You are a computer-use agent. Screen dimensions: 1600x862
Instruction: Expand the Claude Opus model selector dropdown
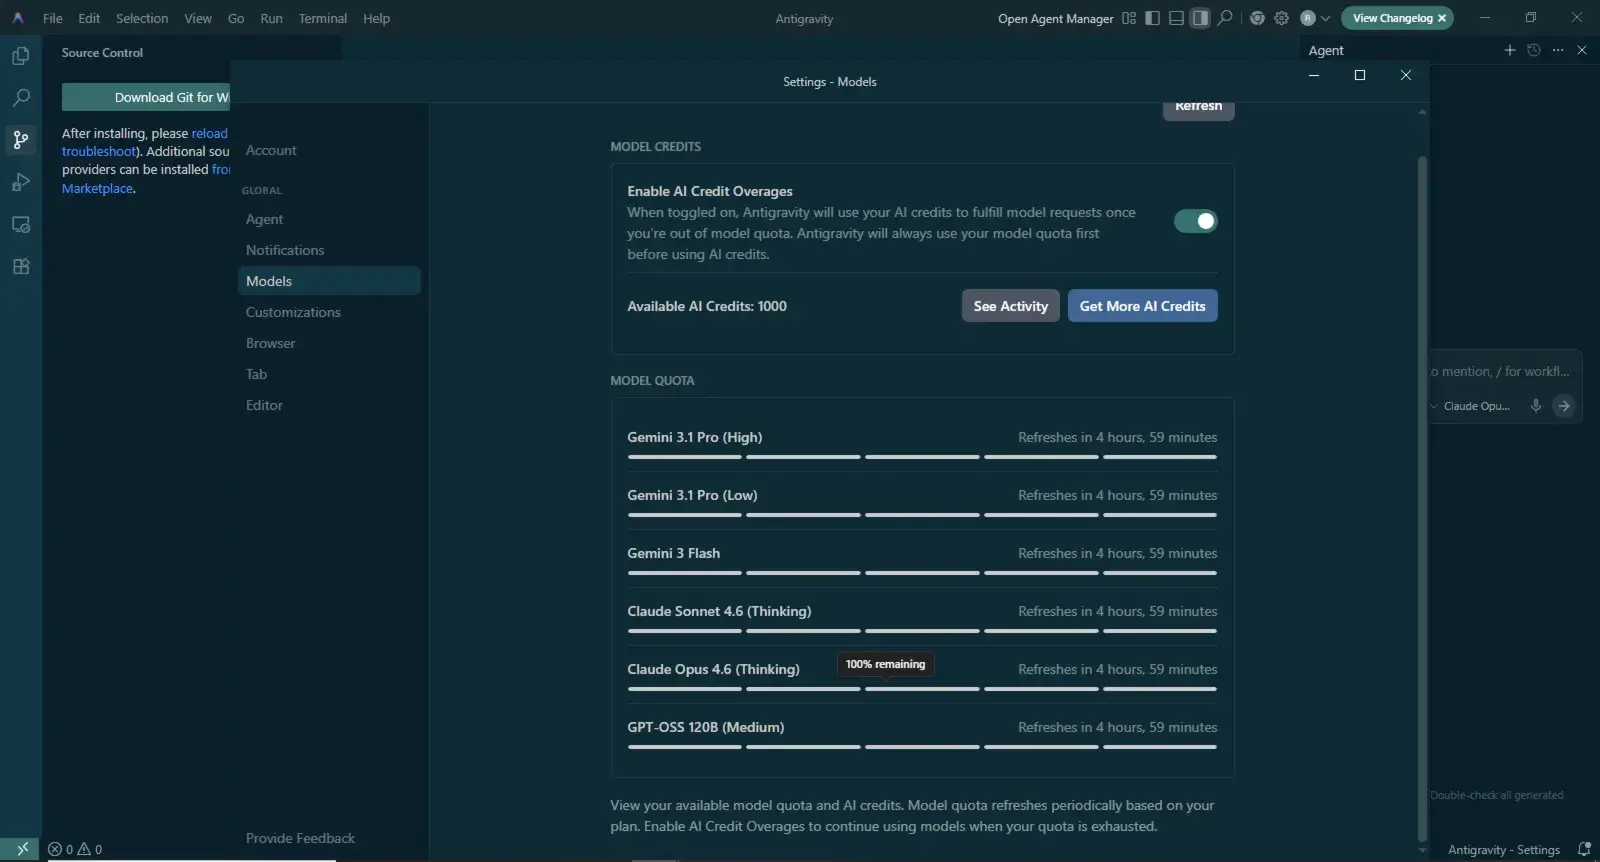1470,406
